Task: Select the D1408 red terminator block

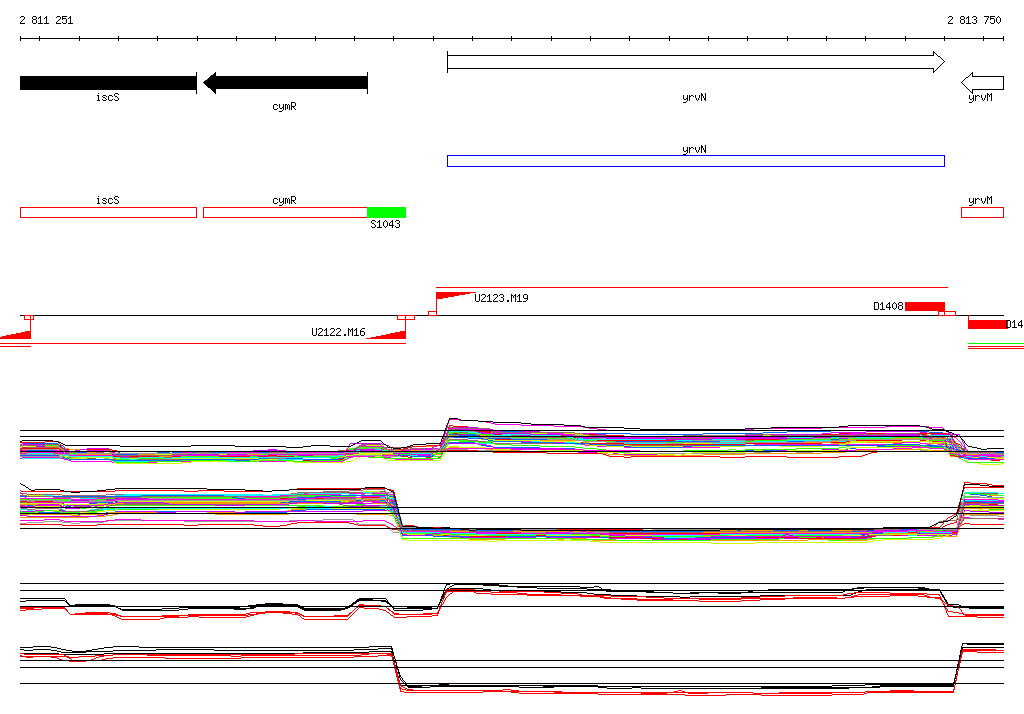Action: coord(925,306)
